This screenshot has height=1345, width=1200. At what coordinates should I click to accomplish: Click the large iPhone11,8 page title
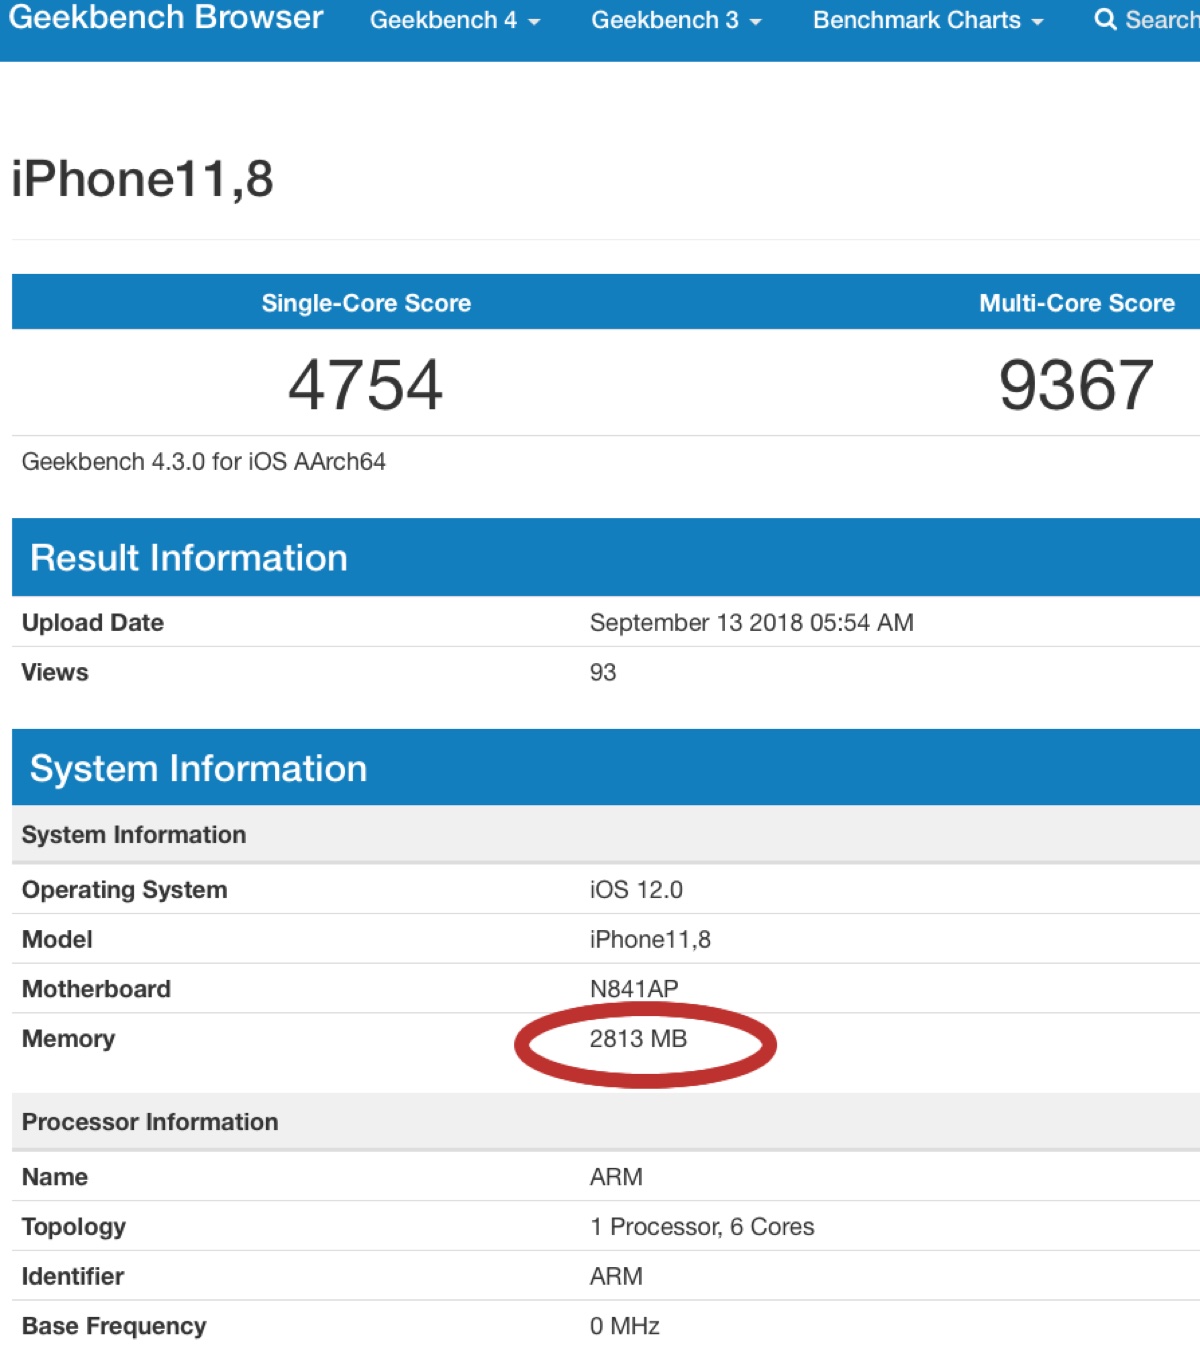click(x=142, y=180)
